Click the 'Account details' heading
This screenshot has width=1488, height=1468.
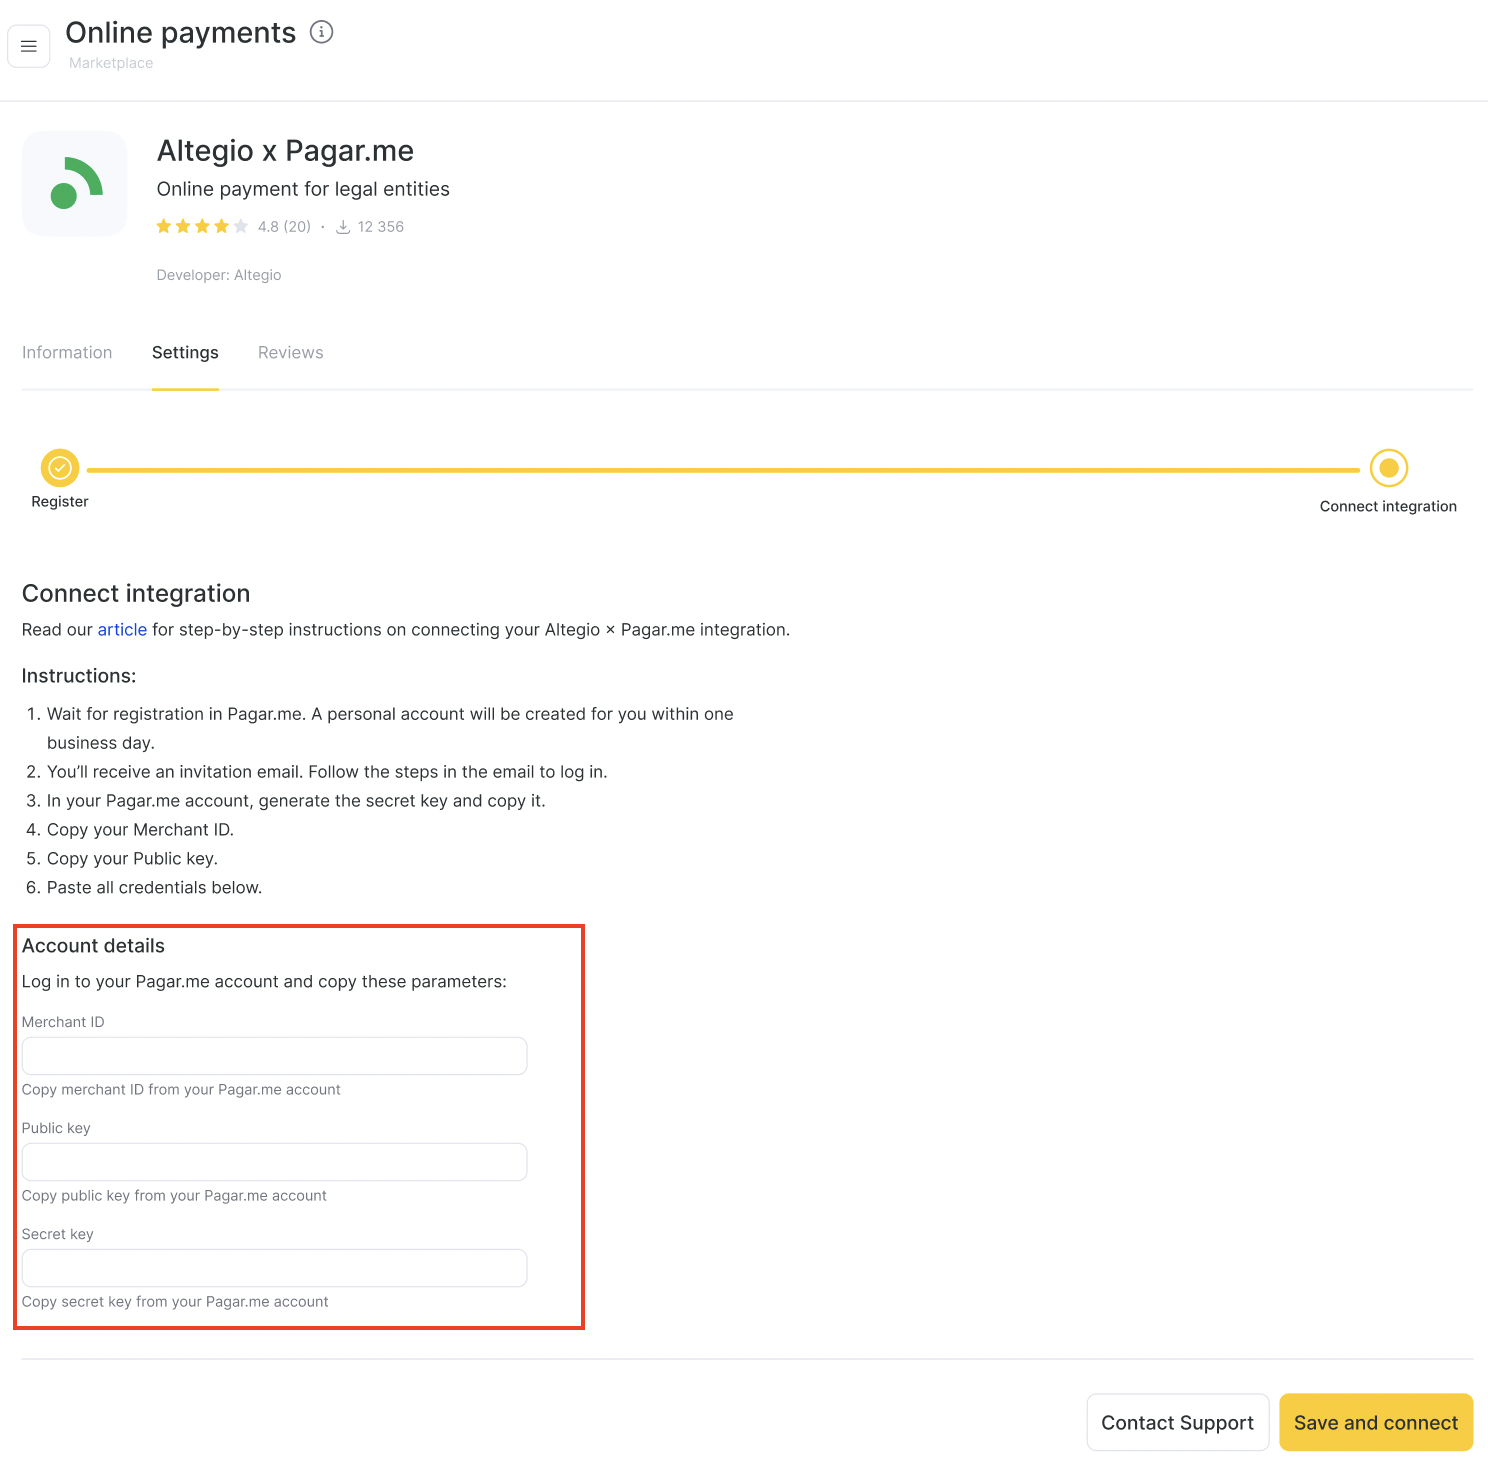93,946
